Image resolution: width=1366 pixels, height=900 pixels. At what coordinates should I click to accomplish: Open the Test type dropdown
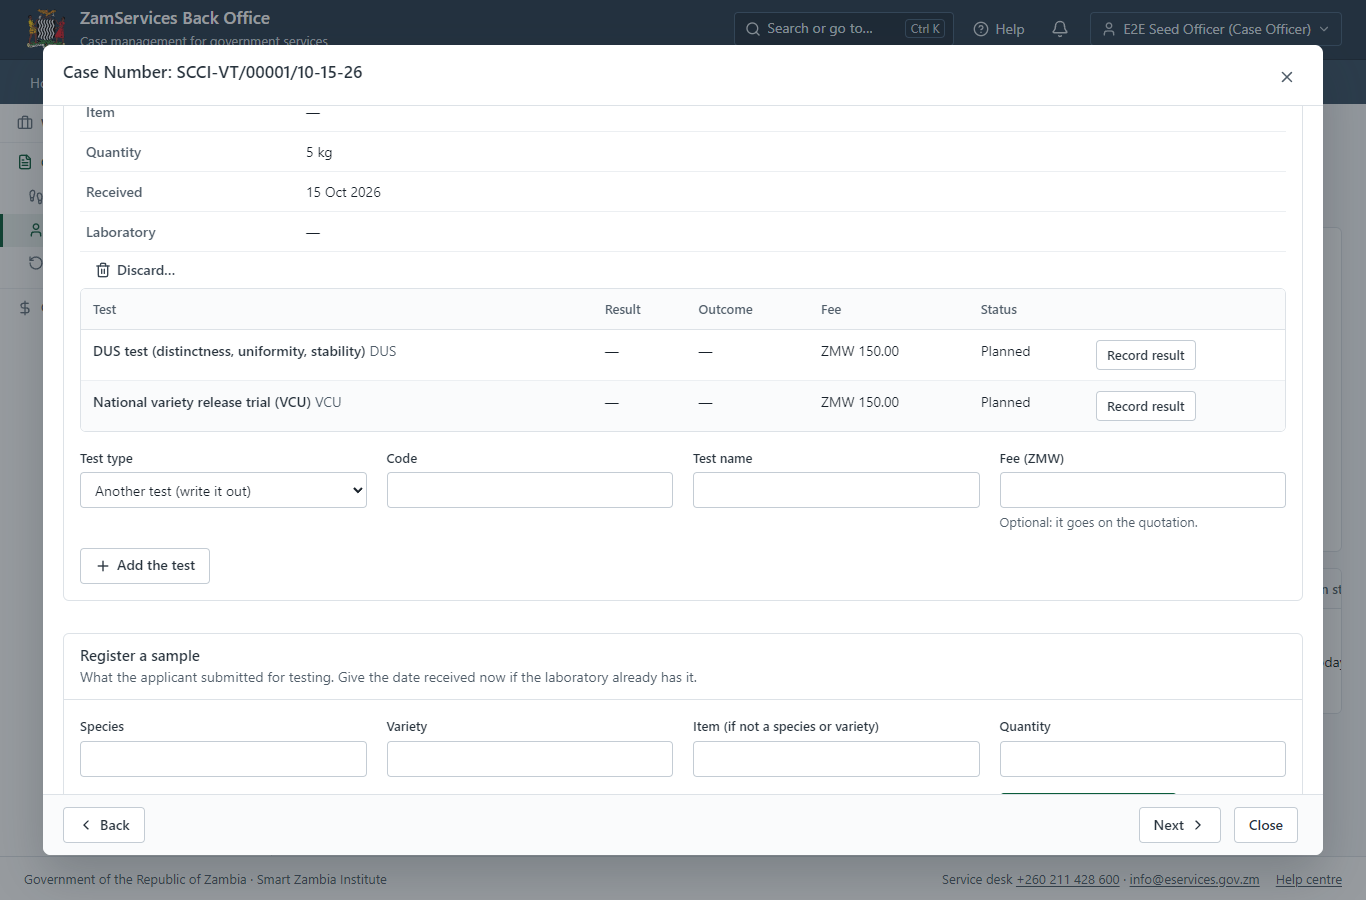tap(223, 491)
